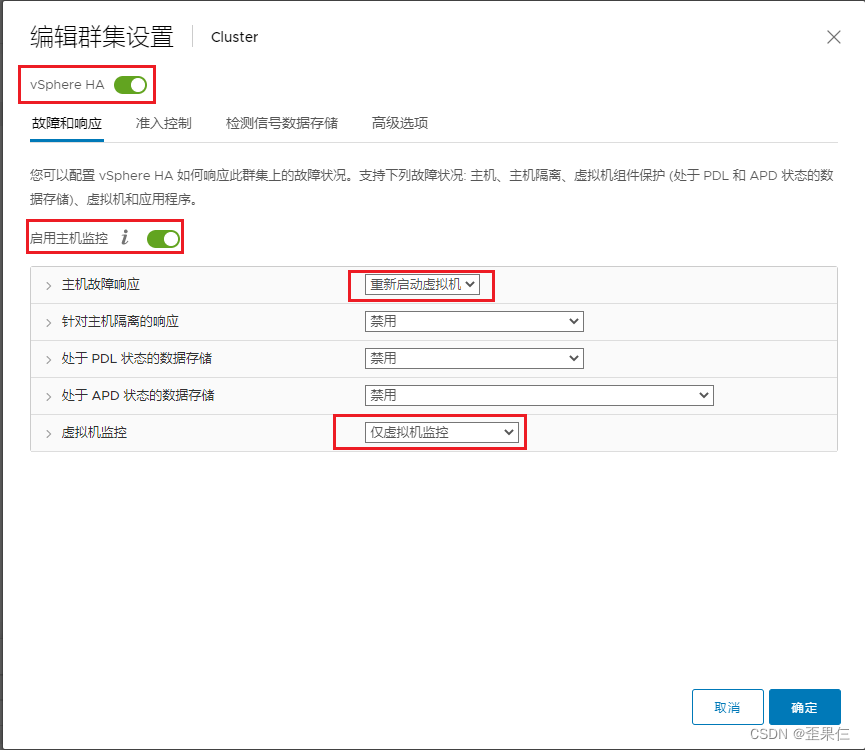Click the Cluster name in the header
Image resolution: width=865 pixels, height=750 pixels.
click(x=234, y=37)
